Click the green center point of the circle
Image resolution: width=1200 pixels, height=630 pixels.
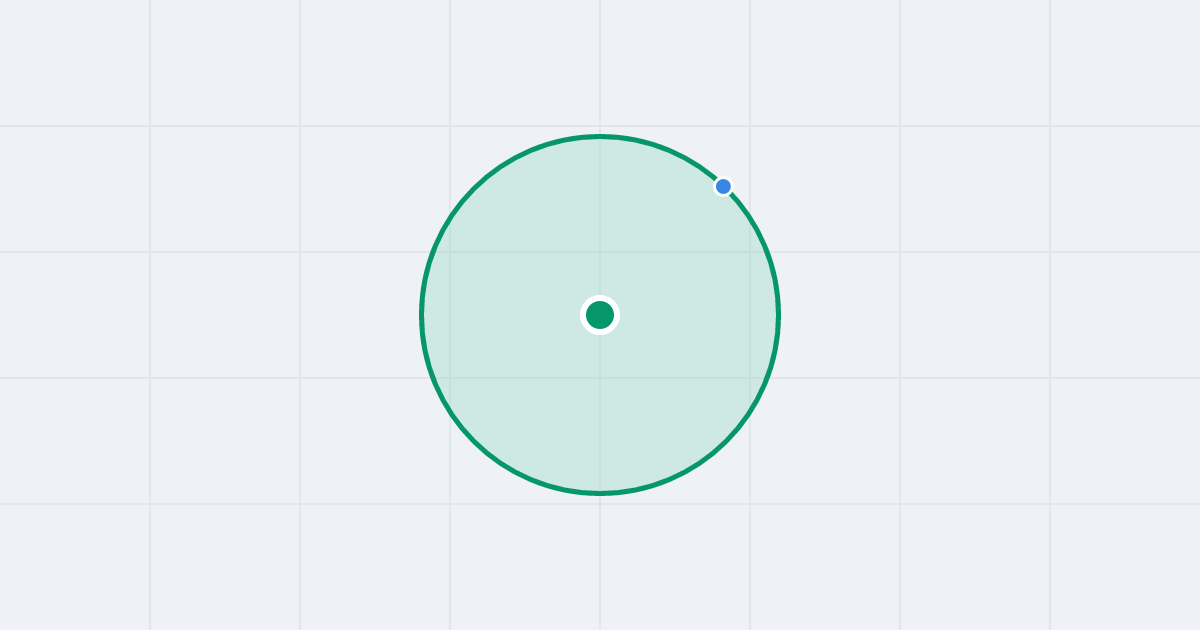click(x=600, y=315)
